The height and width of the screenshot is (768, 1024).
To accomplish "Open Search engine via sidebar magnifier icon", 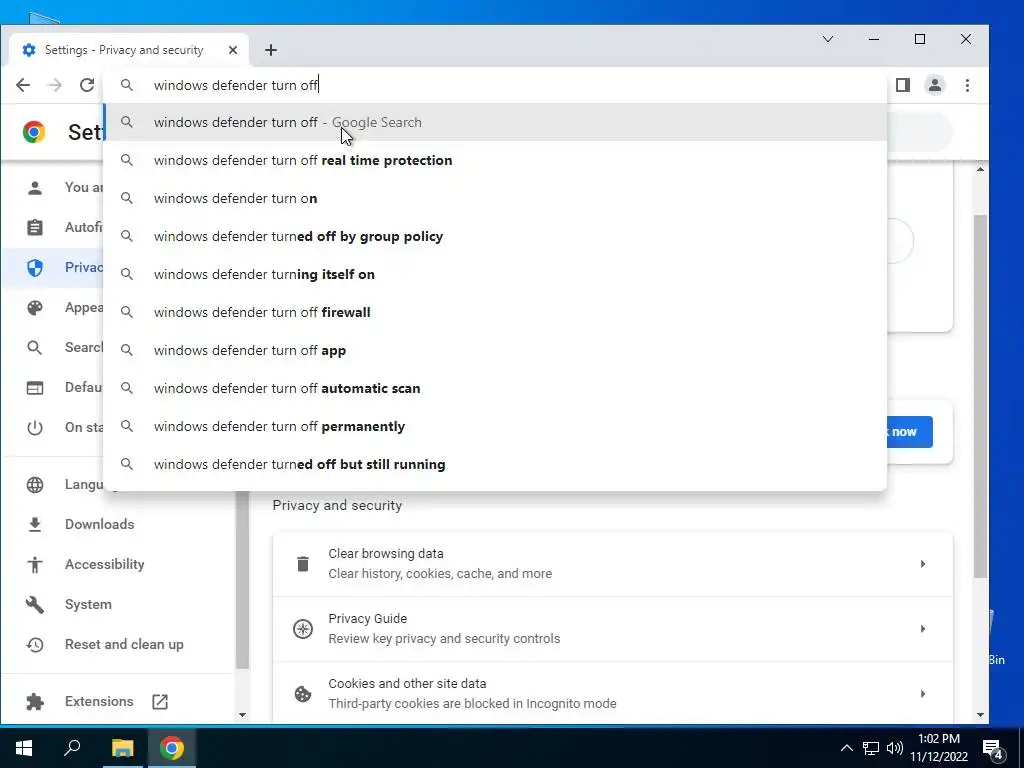I will pos(35,347).
